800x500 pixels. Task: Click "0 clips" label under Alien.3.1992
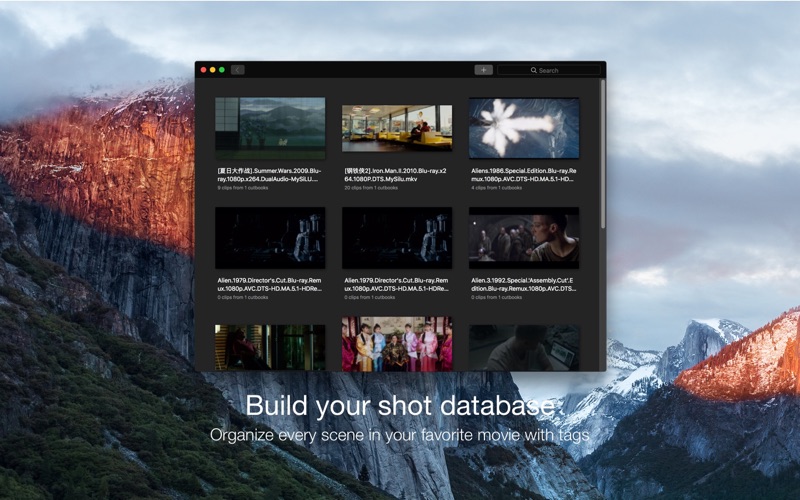(496, 297)
